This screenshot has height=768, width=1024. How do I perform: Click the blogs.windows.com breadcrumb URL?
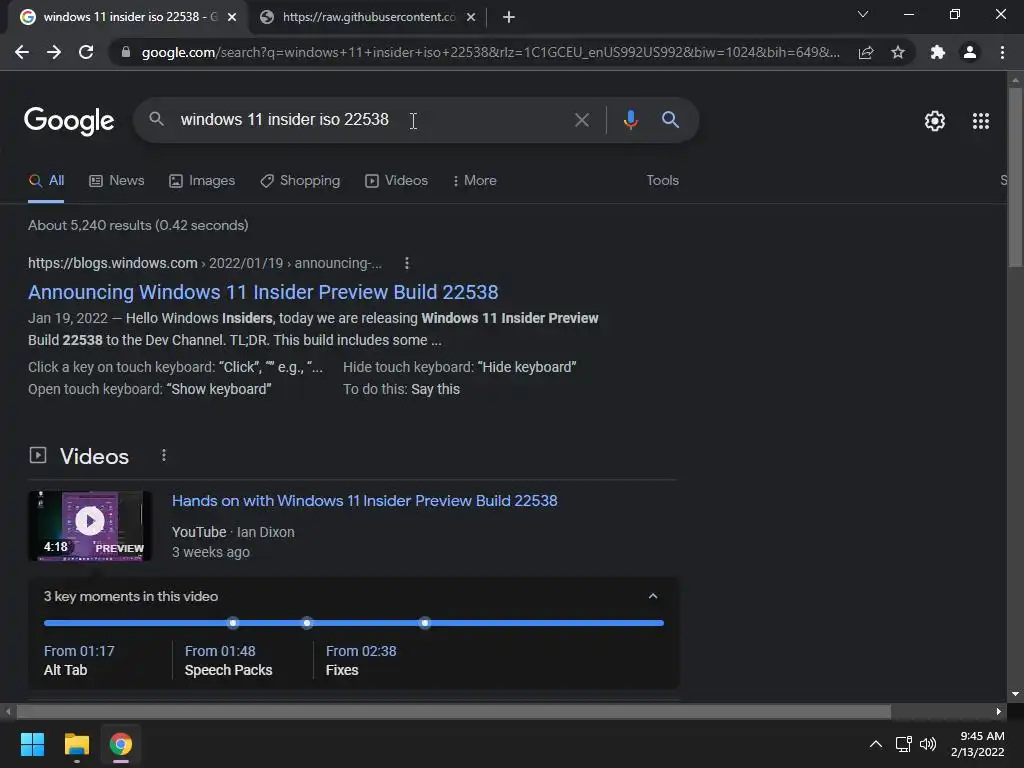click(x=204, y=263)
